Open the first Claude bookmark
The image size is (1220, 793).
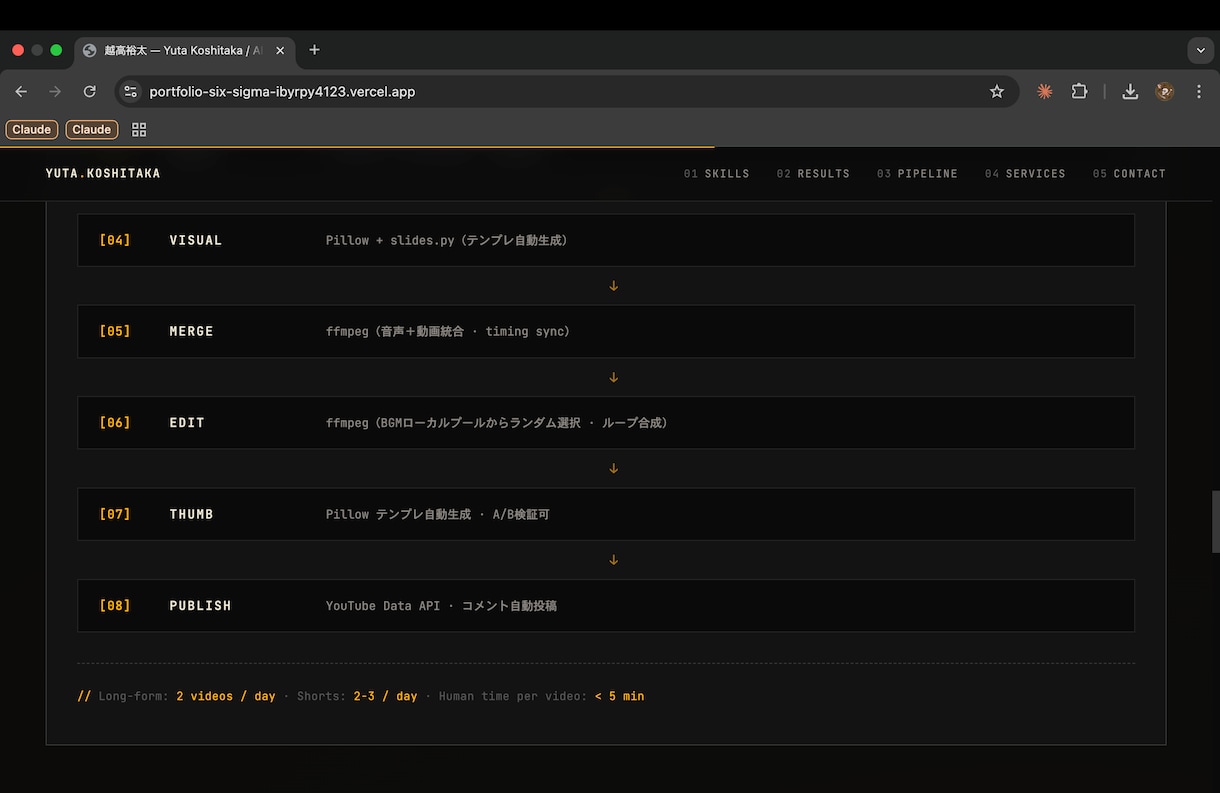click(x=32, y=130)
